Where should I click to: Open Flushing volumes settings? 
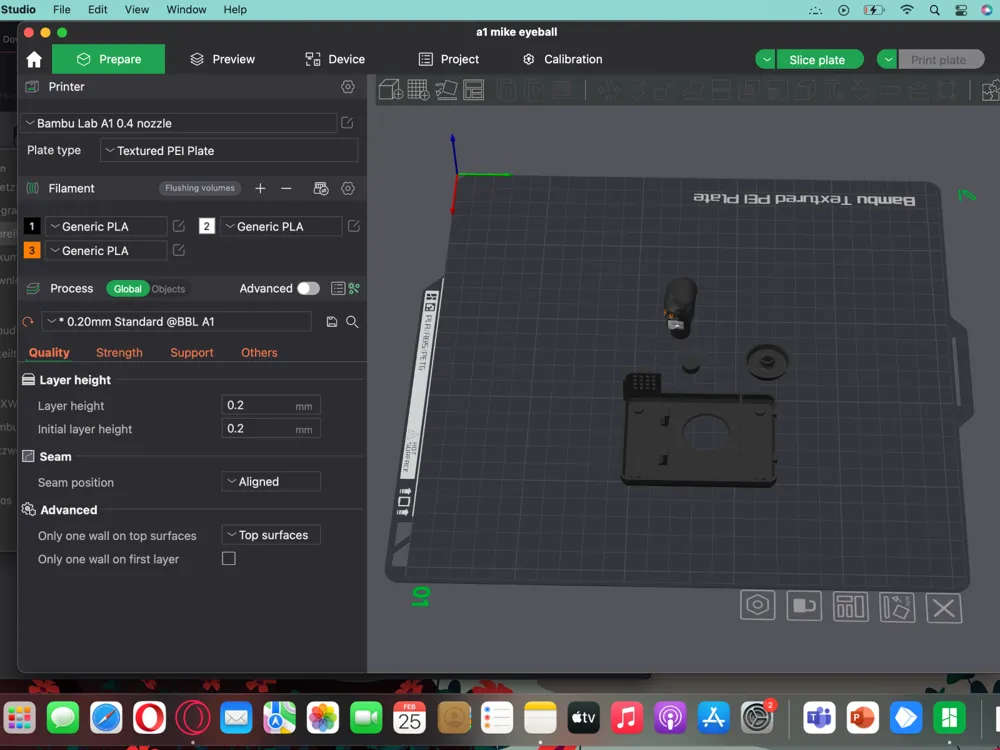pos(200,188)
